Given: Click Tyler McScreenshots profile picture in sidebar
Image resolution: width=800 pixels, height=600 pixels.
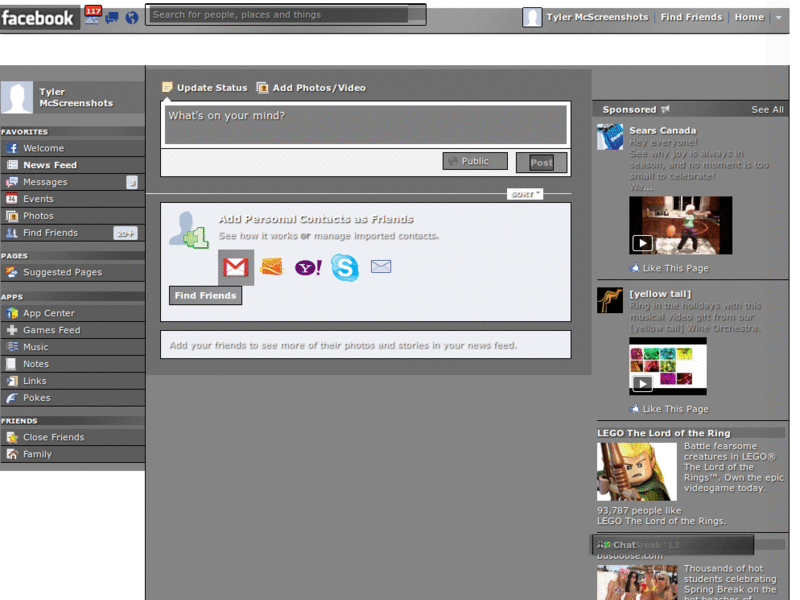Looking at the screenshot, I should (x=17, y=97).
